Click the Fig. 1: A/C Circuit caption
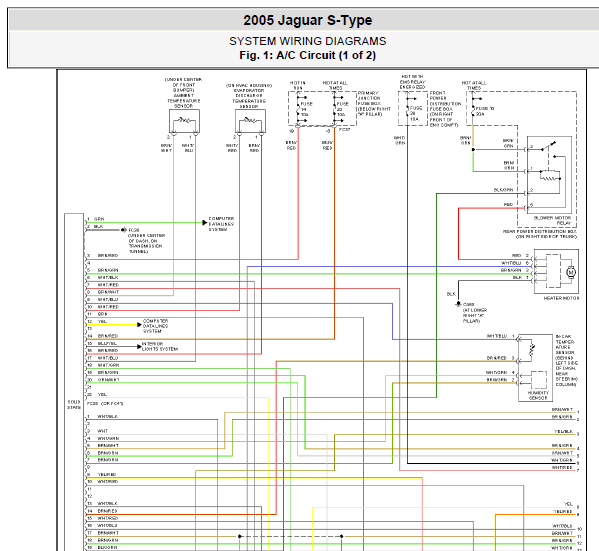Screen dimensions: 599x551 tap(308, 55)
